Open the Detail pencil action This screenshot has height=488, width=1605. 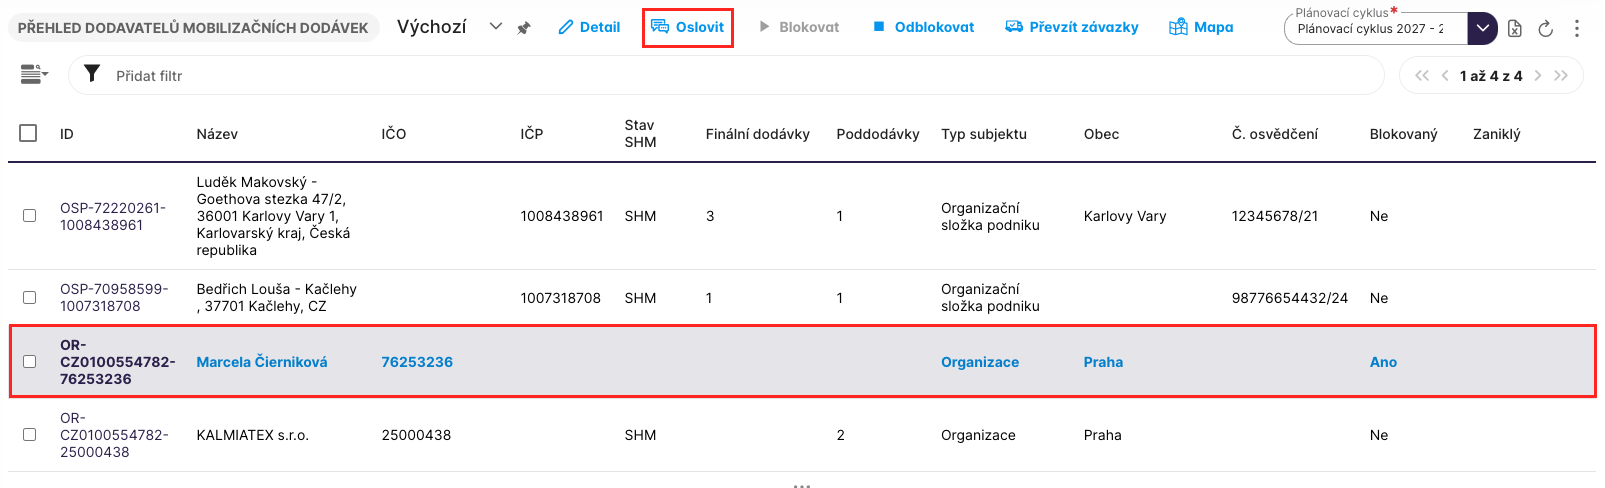[589, 27]
